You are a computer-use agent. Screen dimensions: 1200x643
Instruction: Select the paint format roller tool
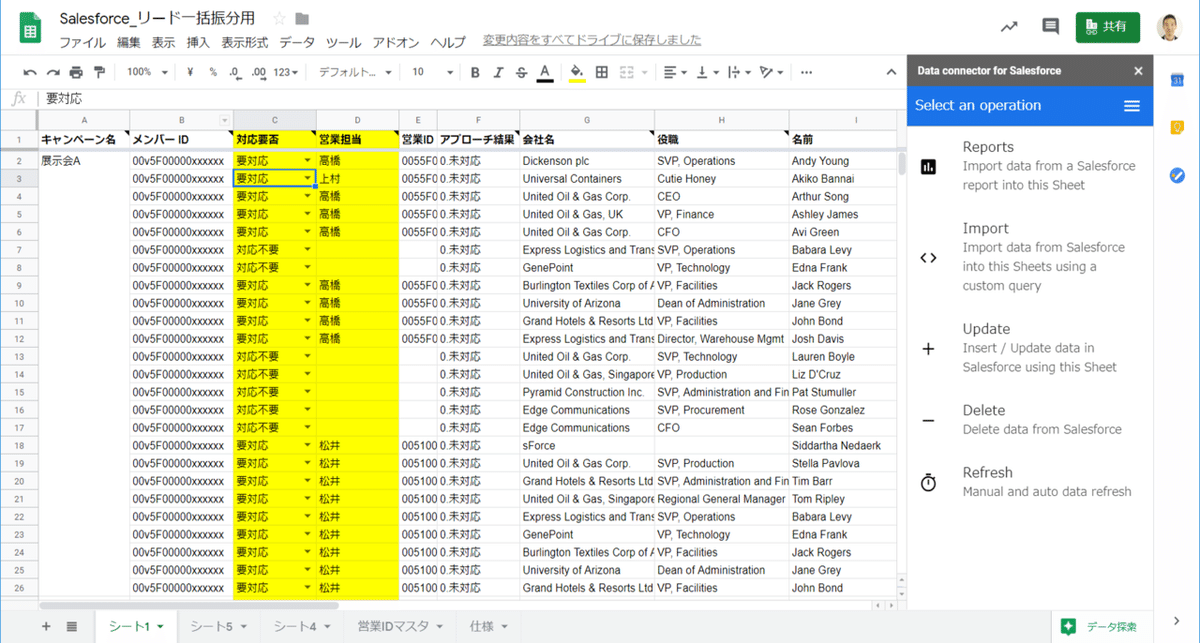[99, 72]
